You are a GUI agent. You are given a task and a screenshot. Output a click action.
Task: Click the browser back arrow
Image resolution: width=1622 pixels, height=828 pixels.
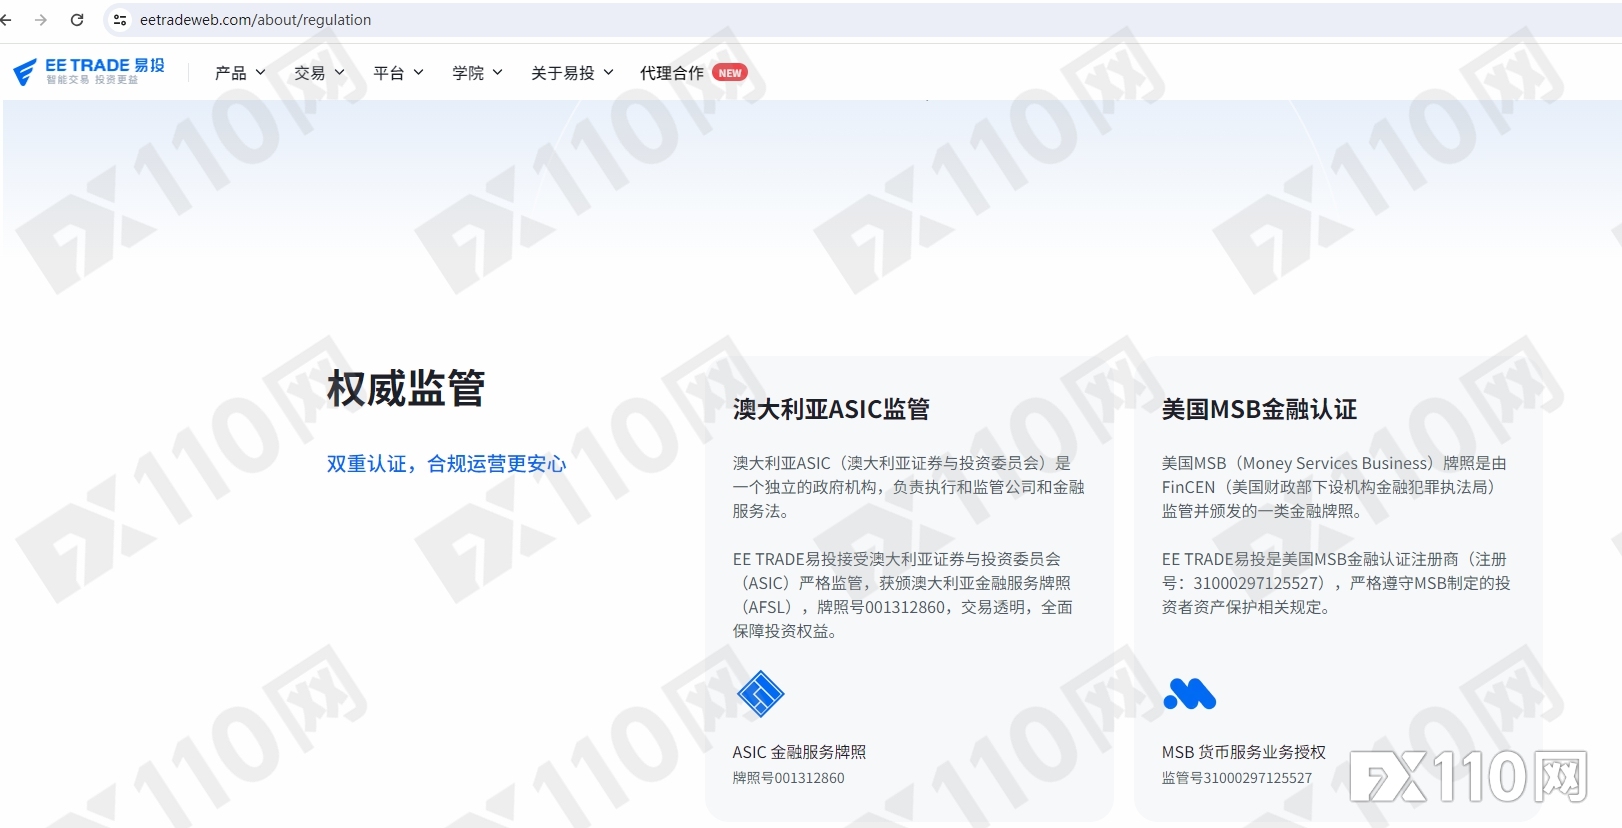pyautogui.click(x=6, y=20)
